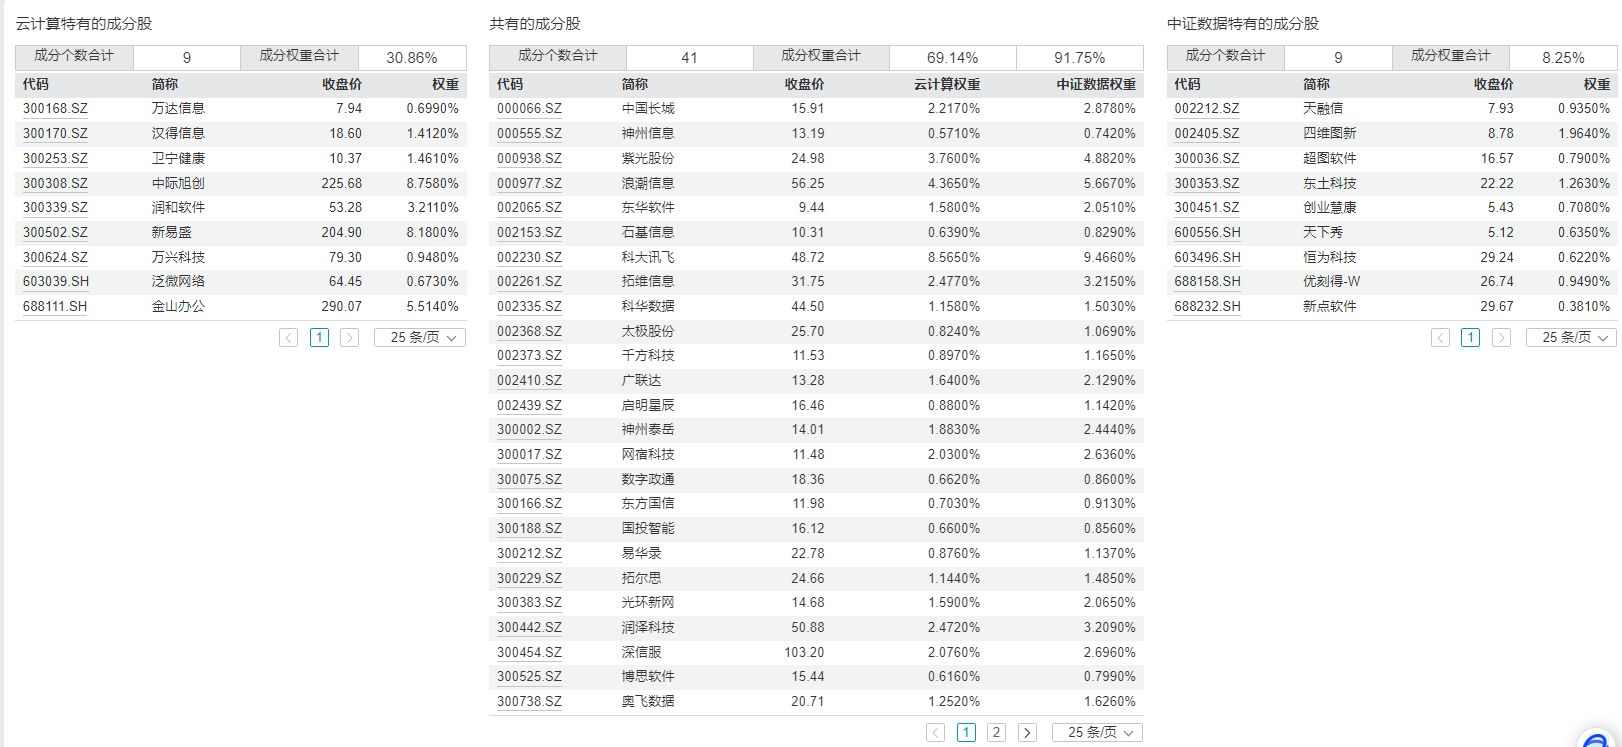This screenshot has height=747, width=1622.
Task: Go to next page in 共有的成分股 table
Action: pos(1027,732)
